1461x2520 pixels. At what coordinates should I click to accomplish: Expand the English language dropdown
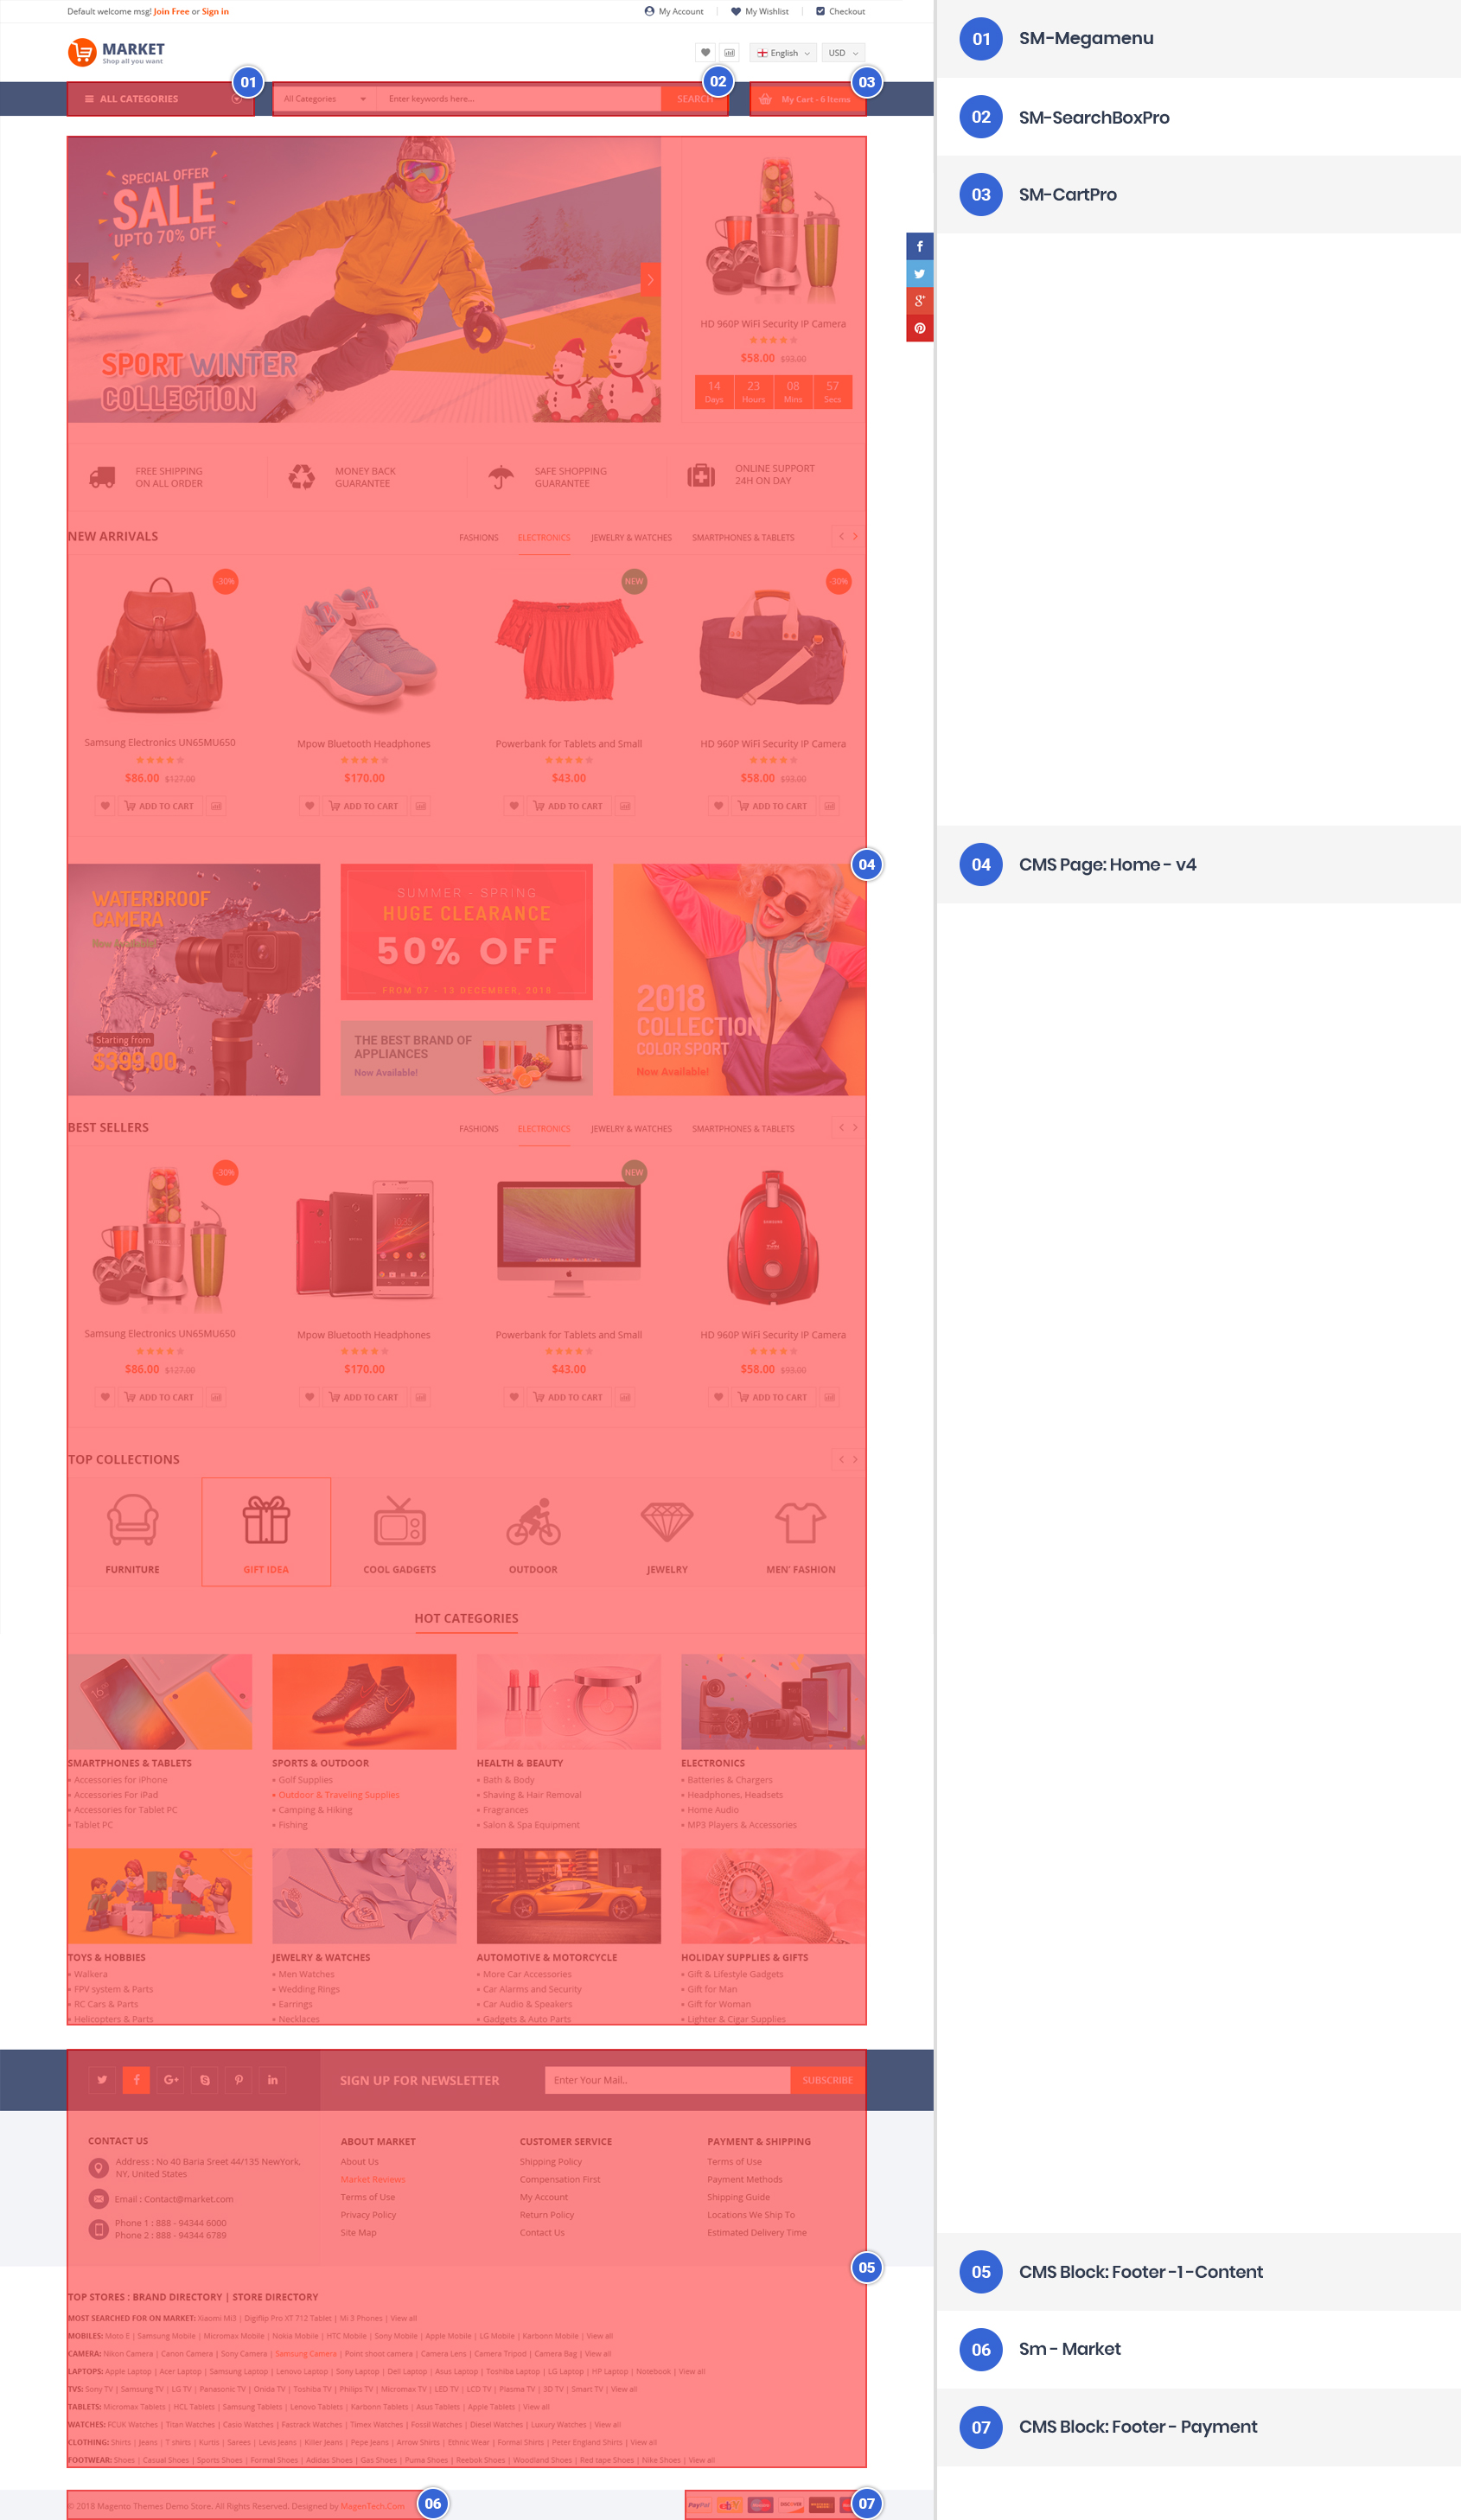[x=783, y=53]
